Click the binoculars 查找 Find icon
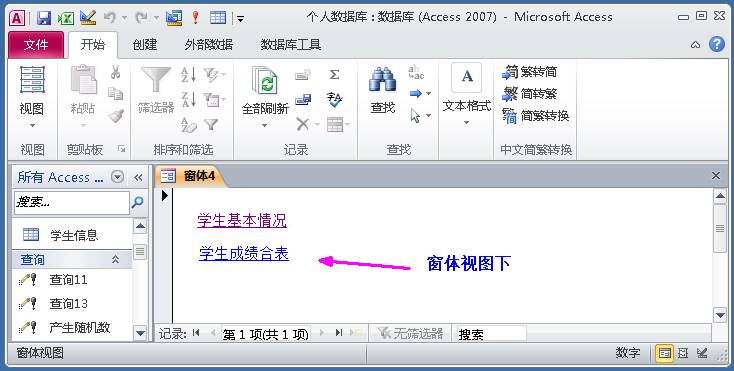Screen dimensions: 734x371 383,80
